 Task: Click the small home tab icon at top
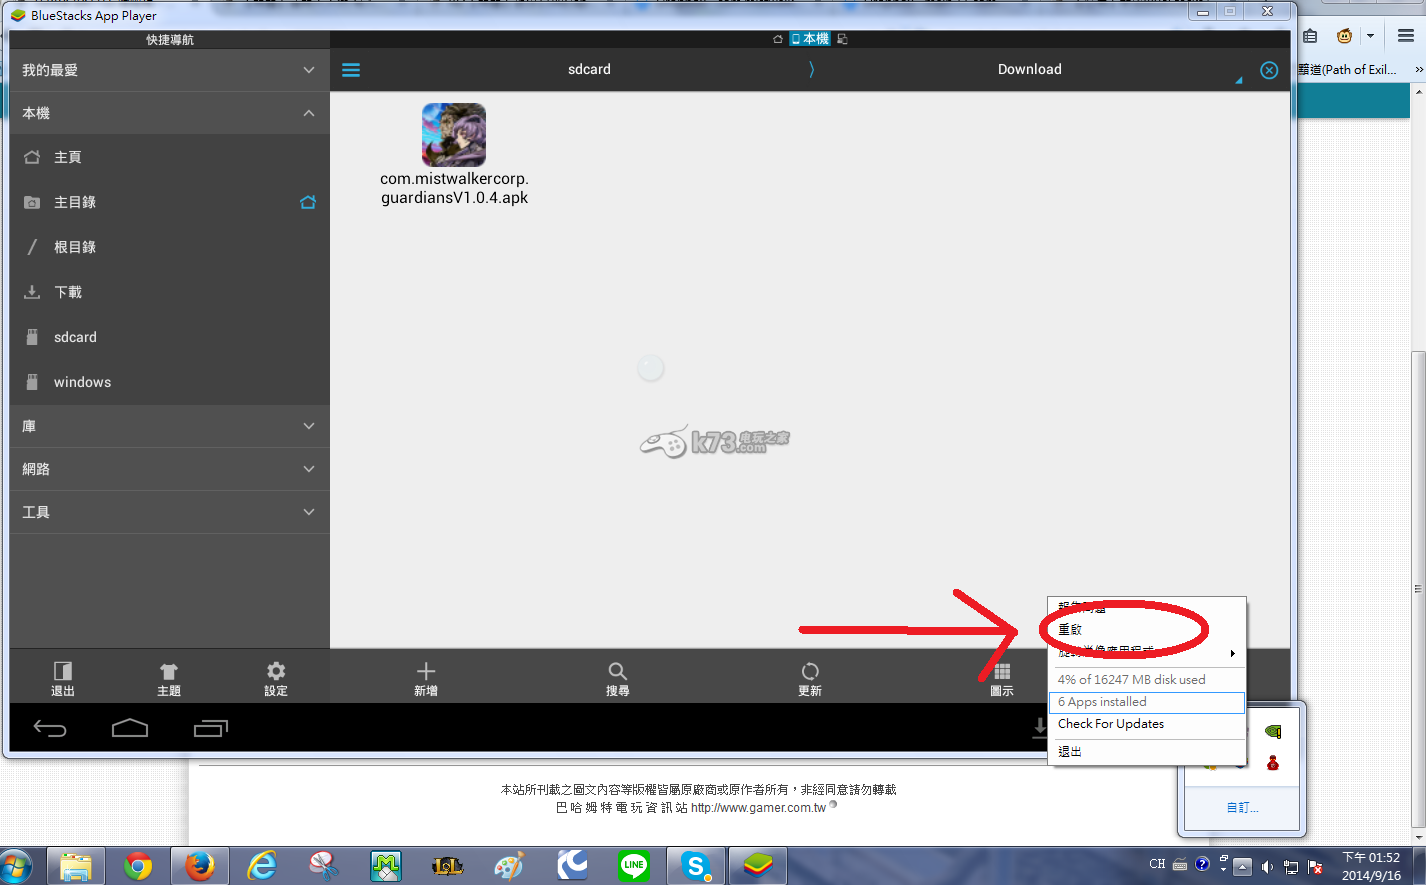[x=778, y=39]
